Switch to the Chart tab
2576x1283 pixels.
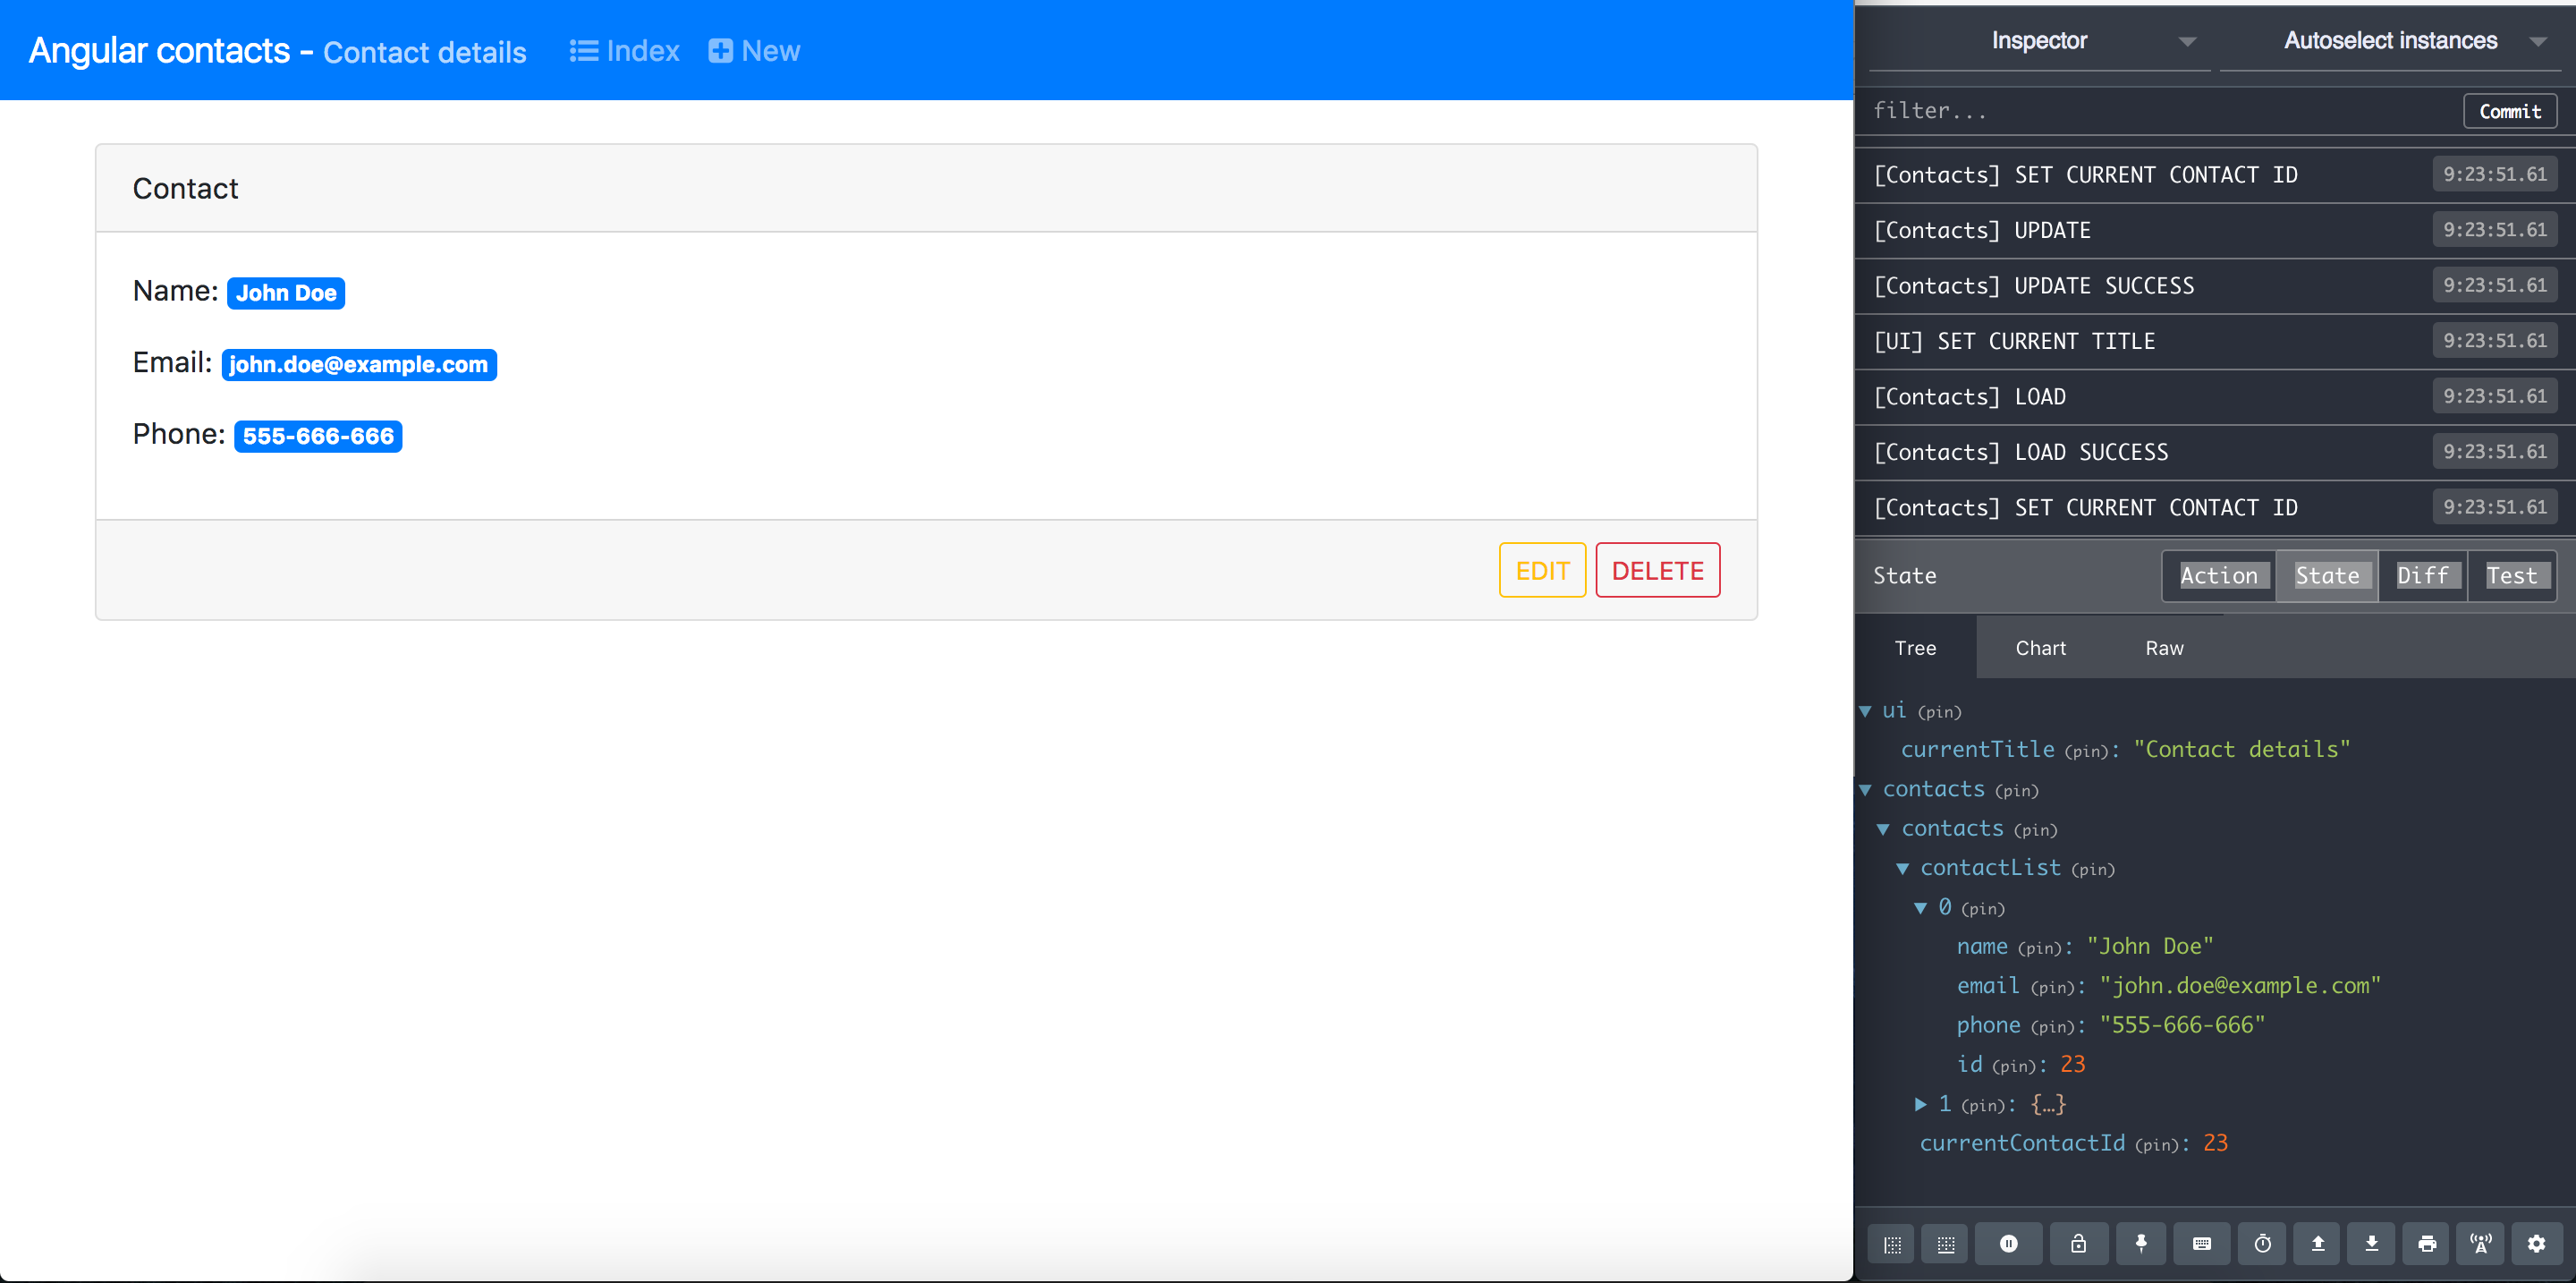pyautogui.click(x=2040, y=648)
